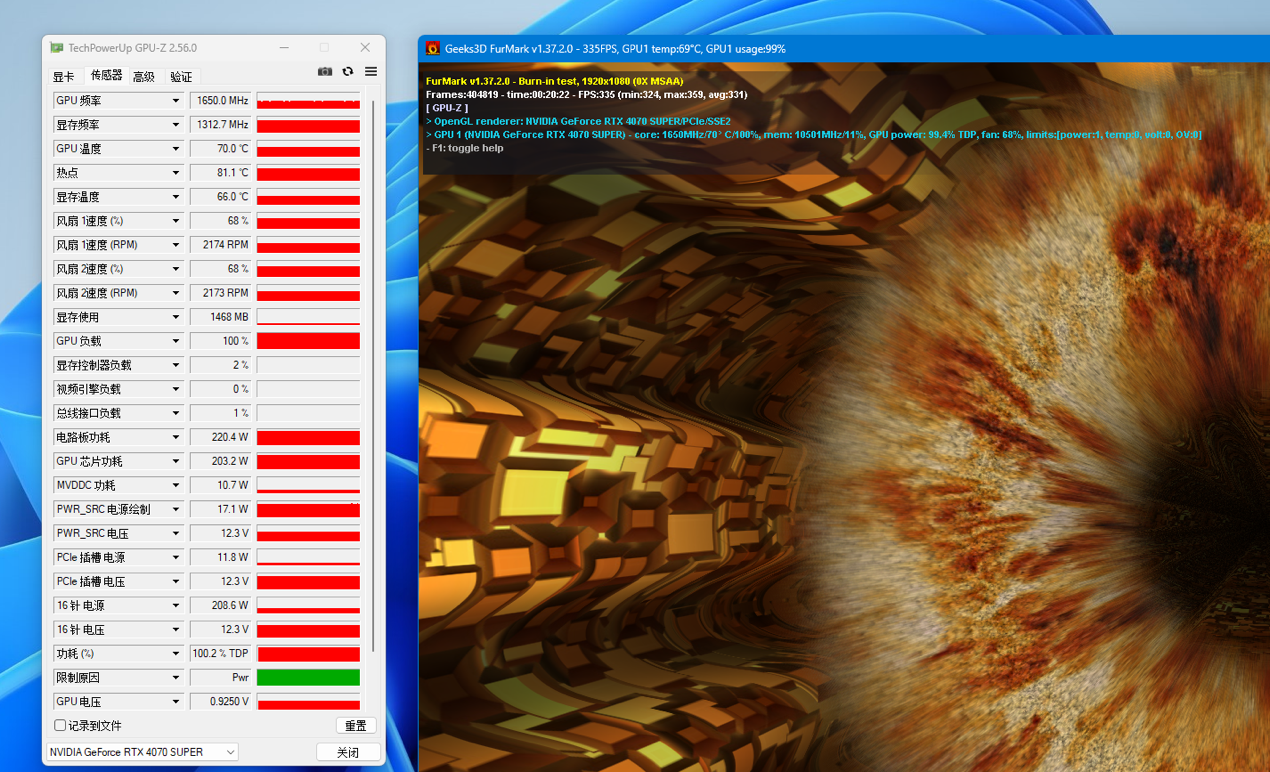The width and height of the screenshot is (1270, 772).
Task: Click the 2174 RPM fan speed value
Action: click(220, 245)
